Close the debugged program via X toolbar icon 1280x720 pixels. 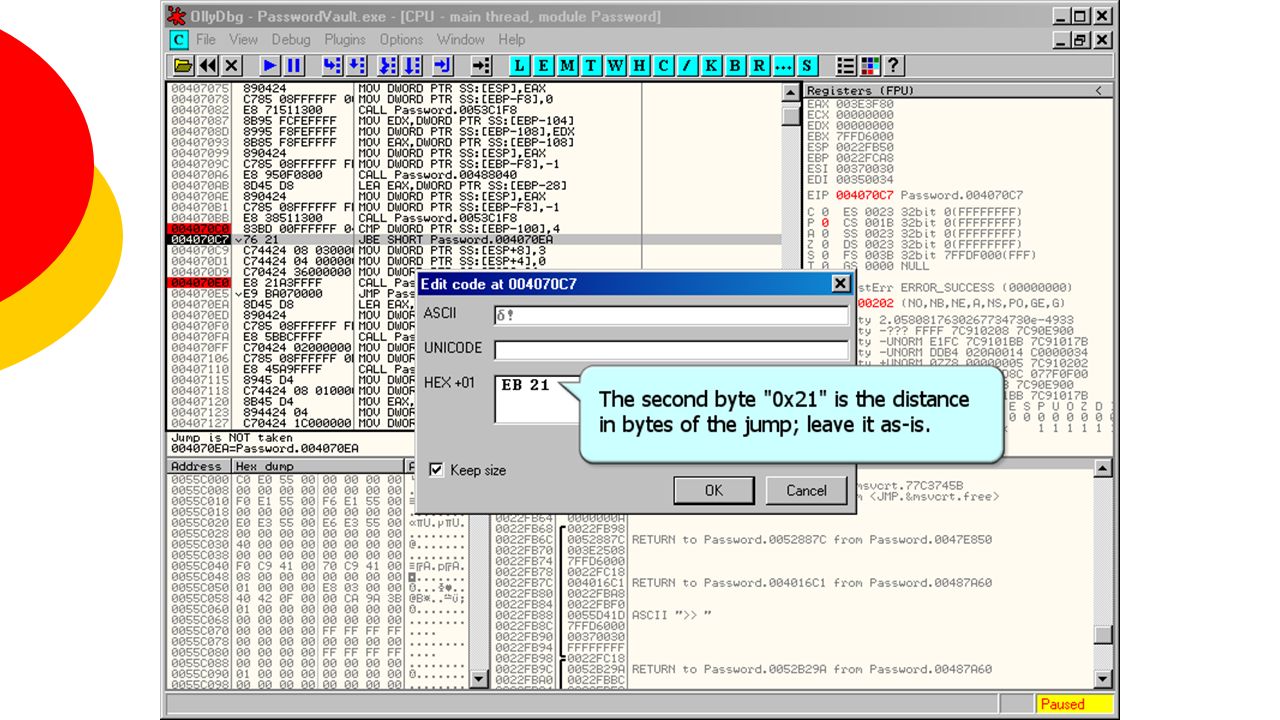tap(231, 66)
